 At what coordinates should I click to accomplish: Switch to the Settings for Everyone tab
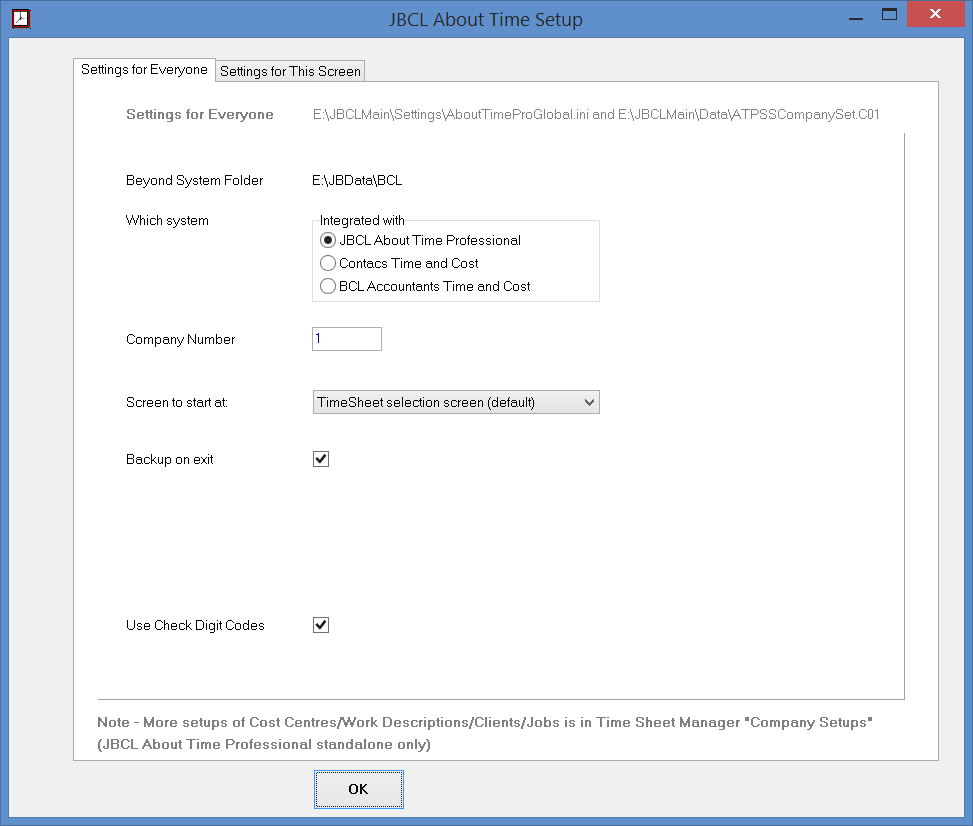coord(144,70)
